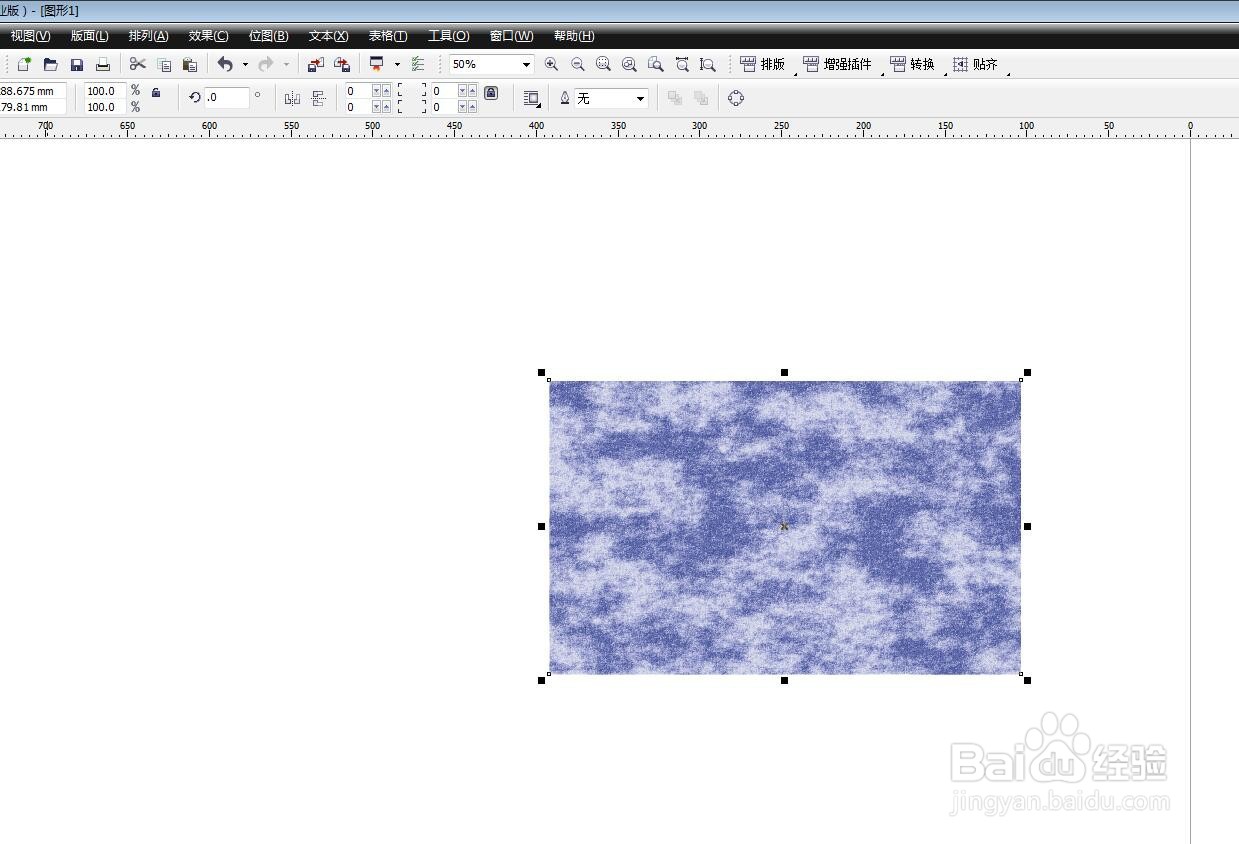Zoom in with the plus magnifier
Viewport: 1239px width, 844px height.
[x=551, y=64]
